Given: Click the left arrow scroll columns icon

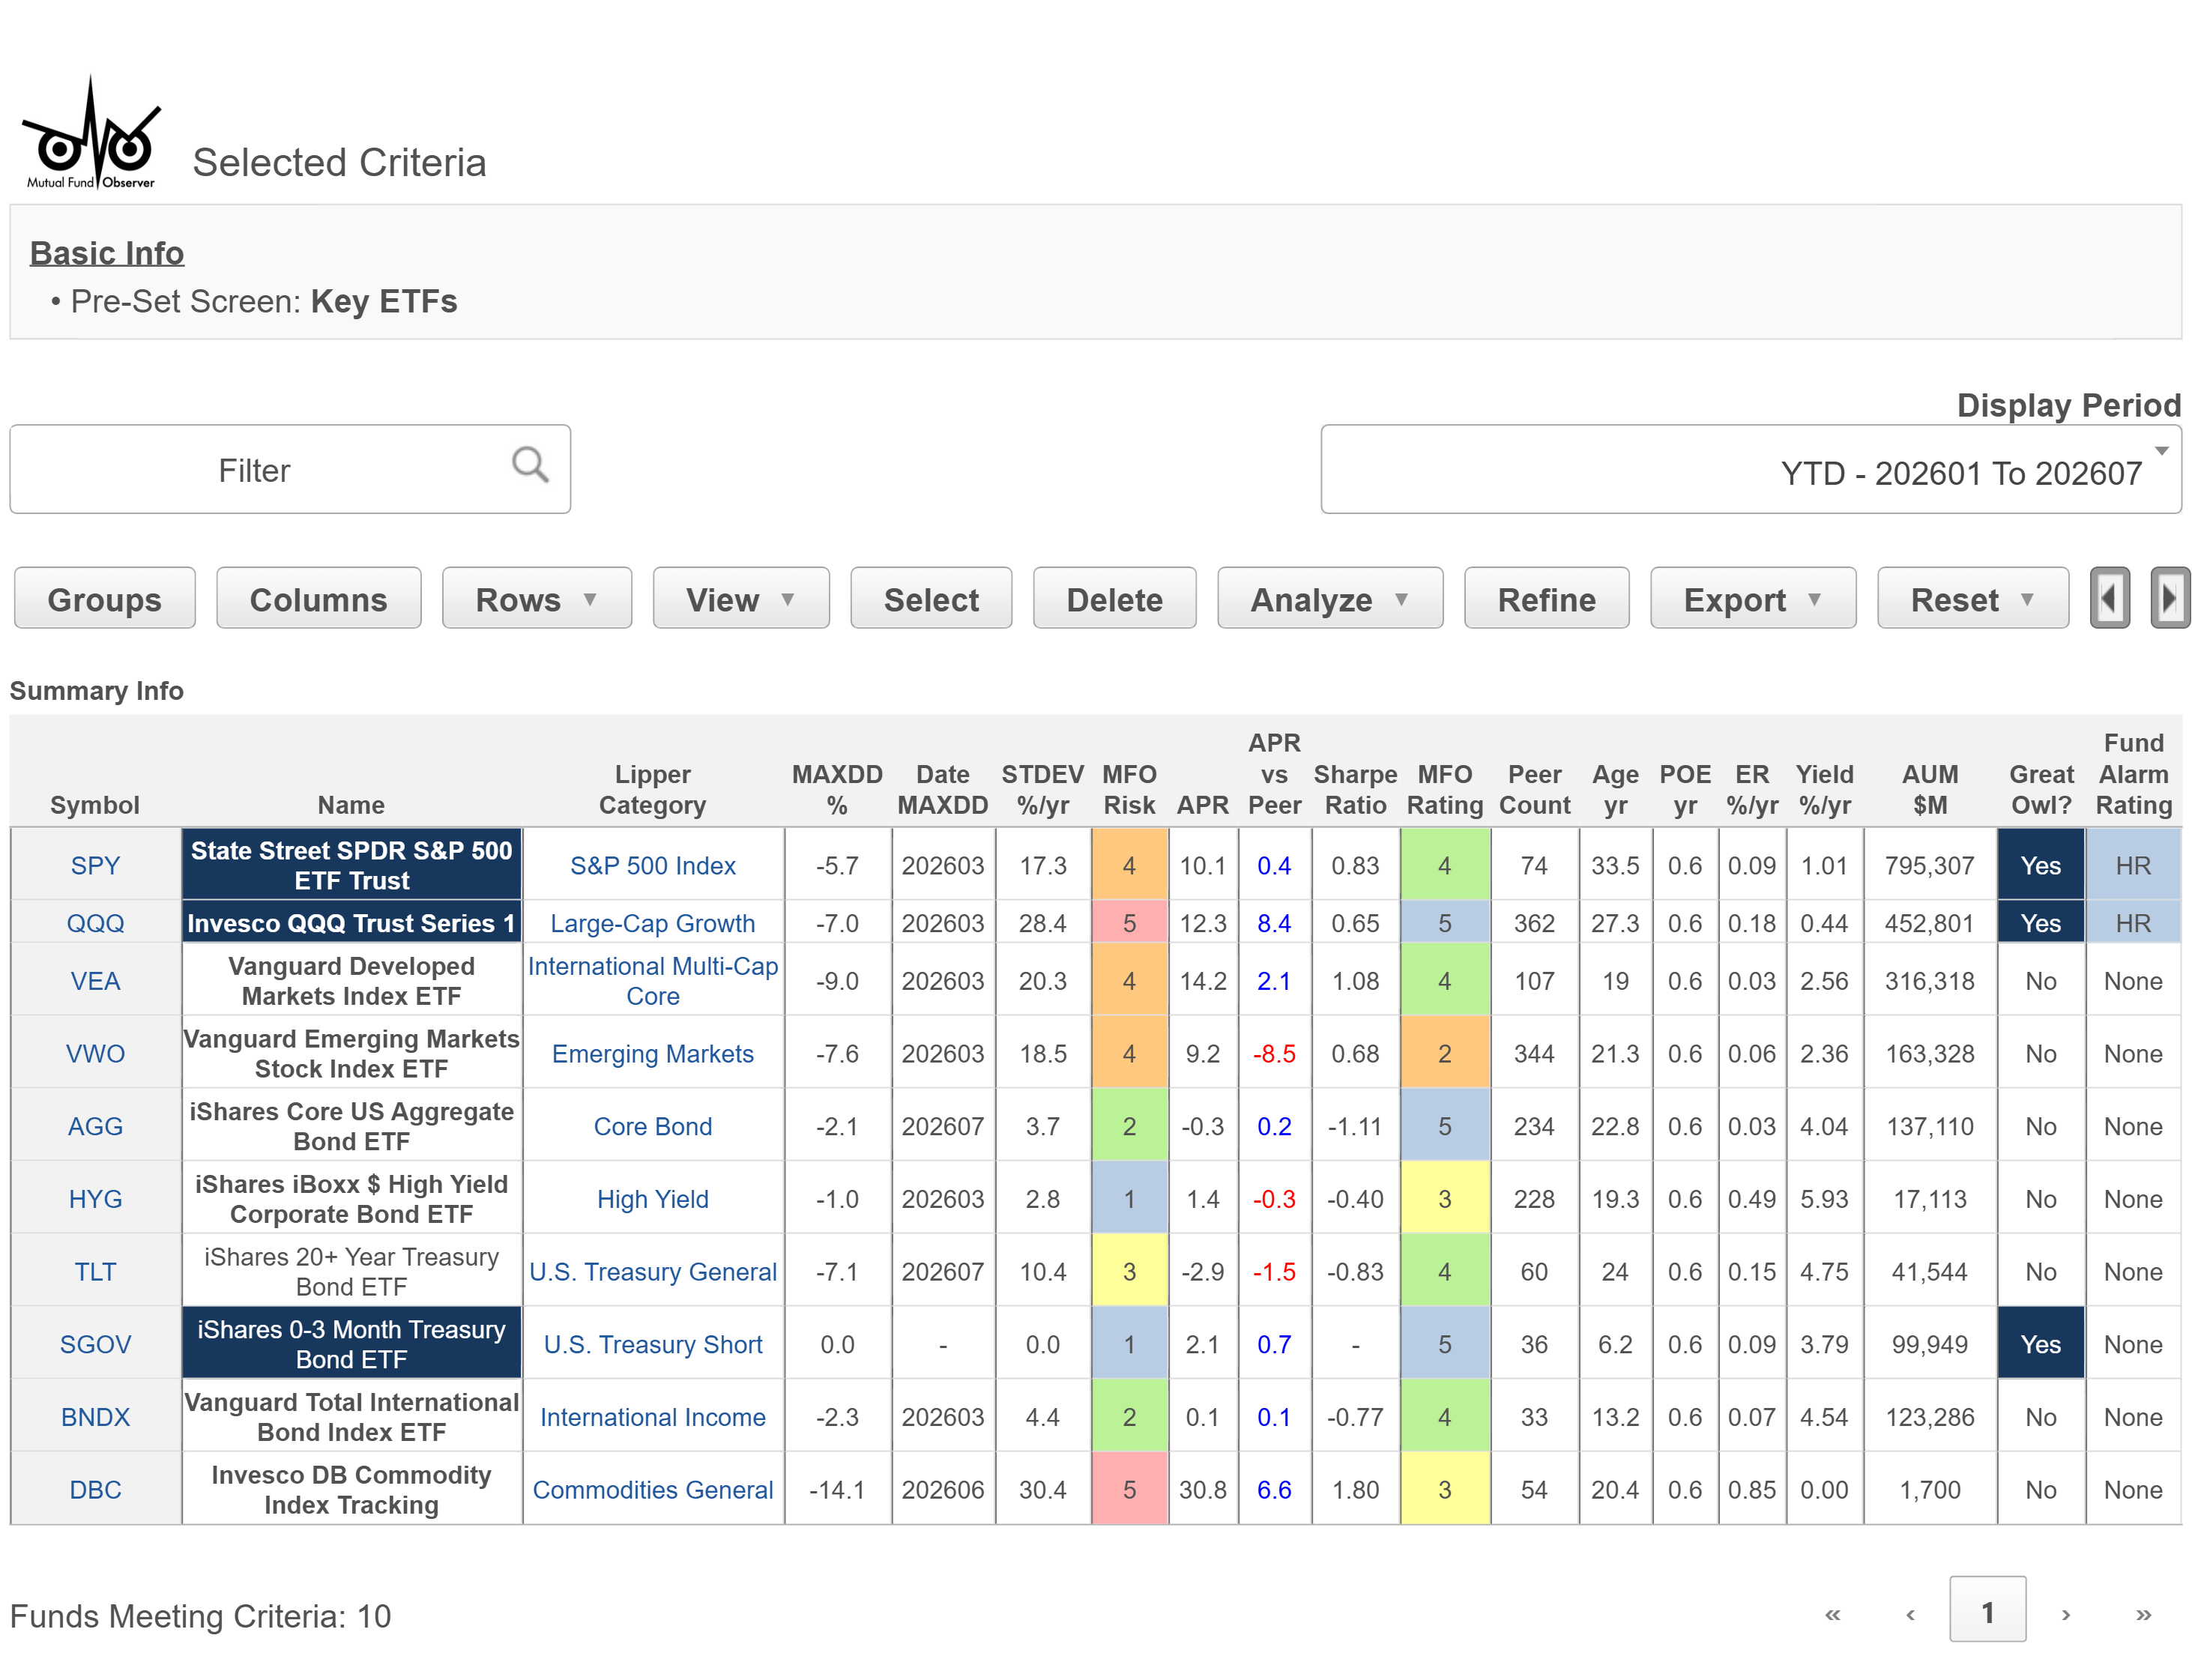Looking at the screenshot, I should [x=2109, y=598].
